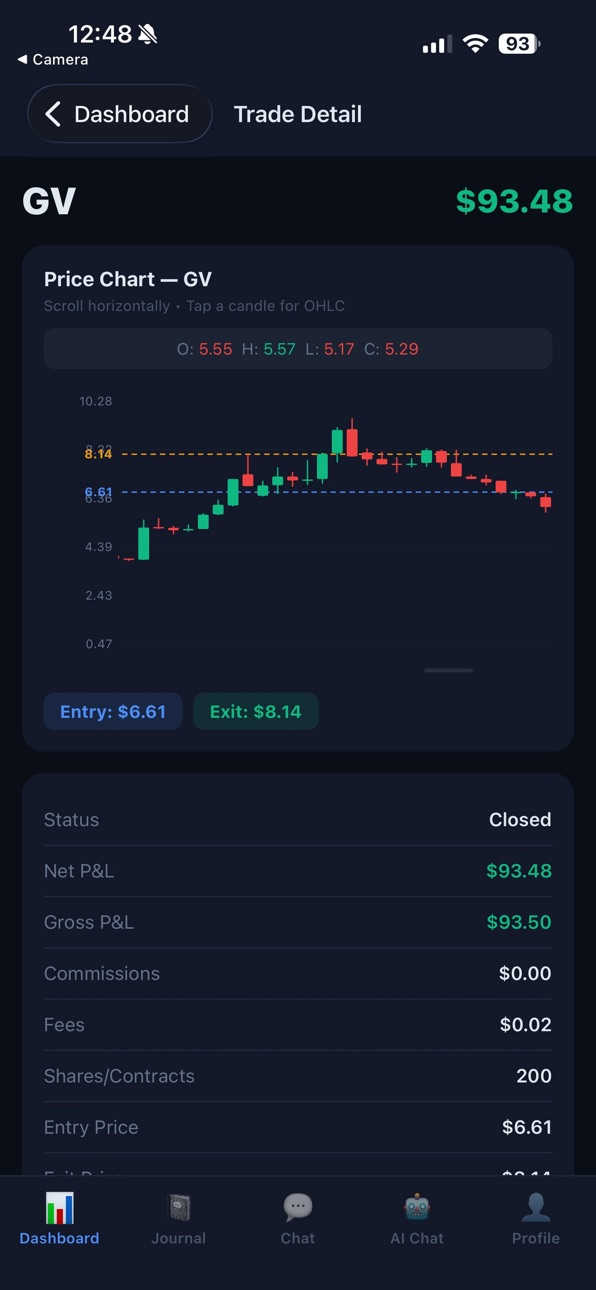Return to Camera via back link

click(x=53, y=60)
